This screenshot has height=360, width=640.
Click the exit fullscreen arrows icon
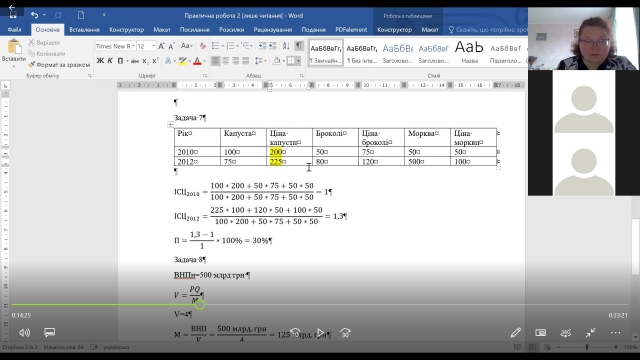590,333
